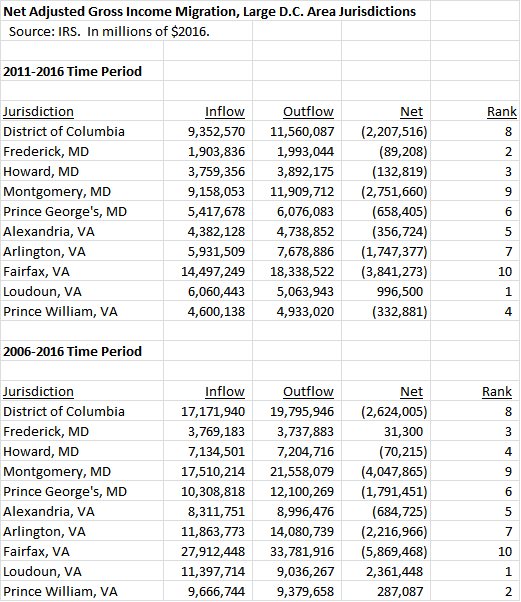The width and height of the screenshot is (521, 602).
Task: Click the first table's Outflow column header
Action: pos(308,111)
